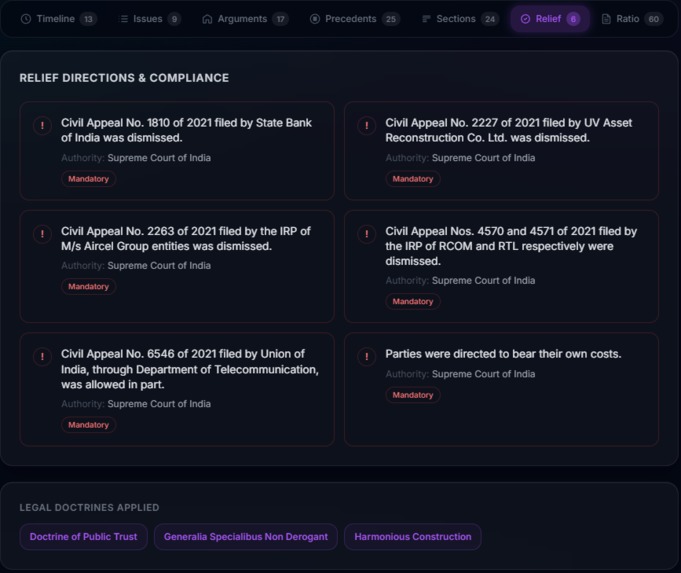Click Authority line on RCOM and RTL card
This screenshot has width=681, height=573.
coord(460,281)
